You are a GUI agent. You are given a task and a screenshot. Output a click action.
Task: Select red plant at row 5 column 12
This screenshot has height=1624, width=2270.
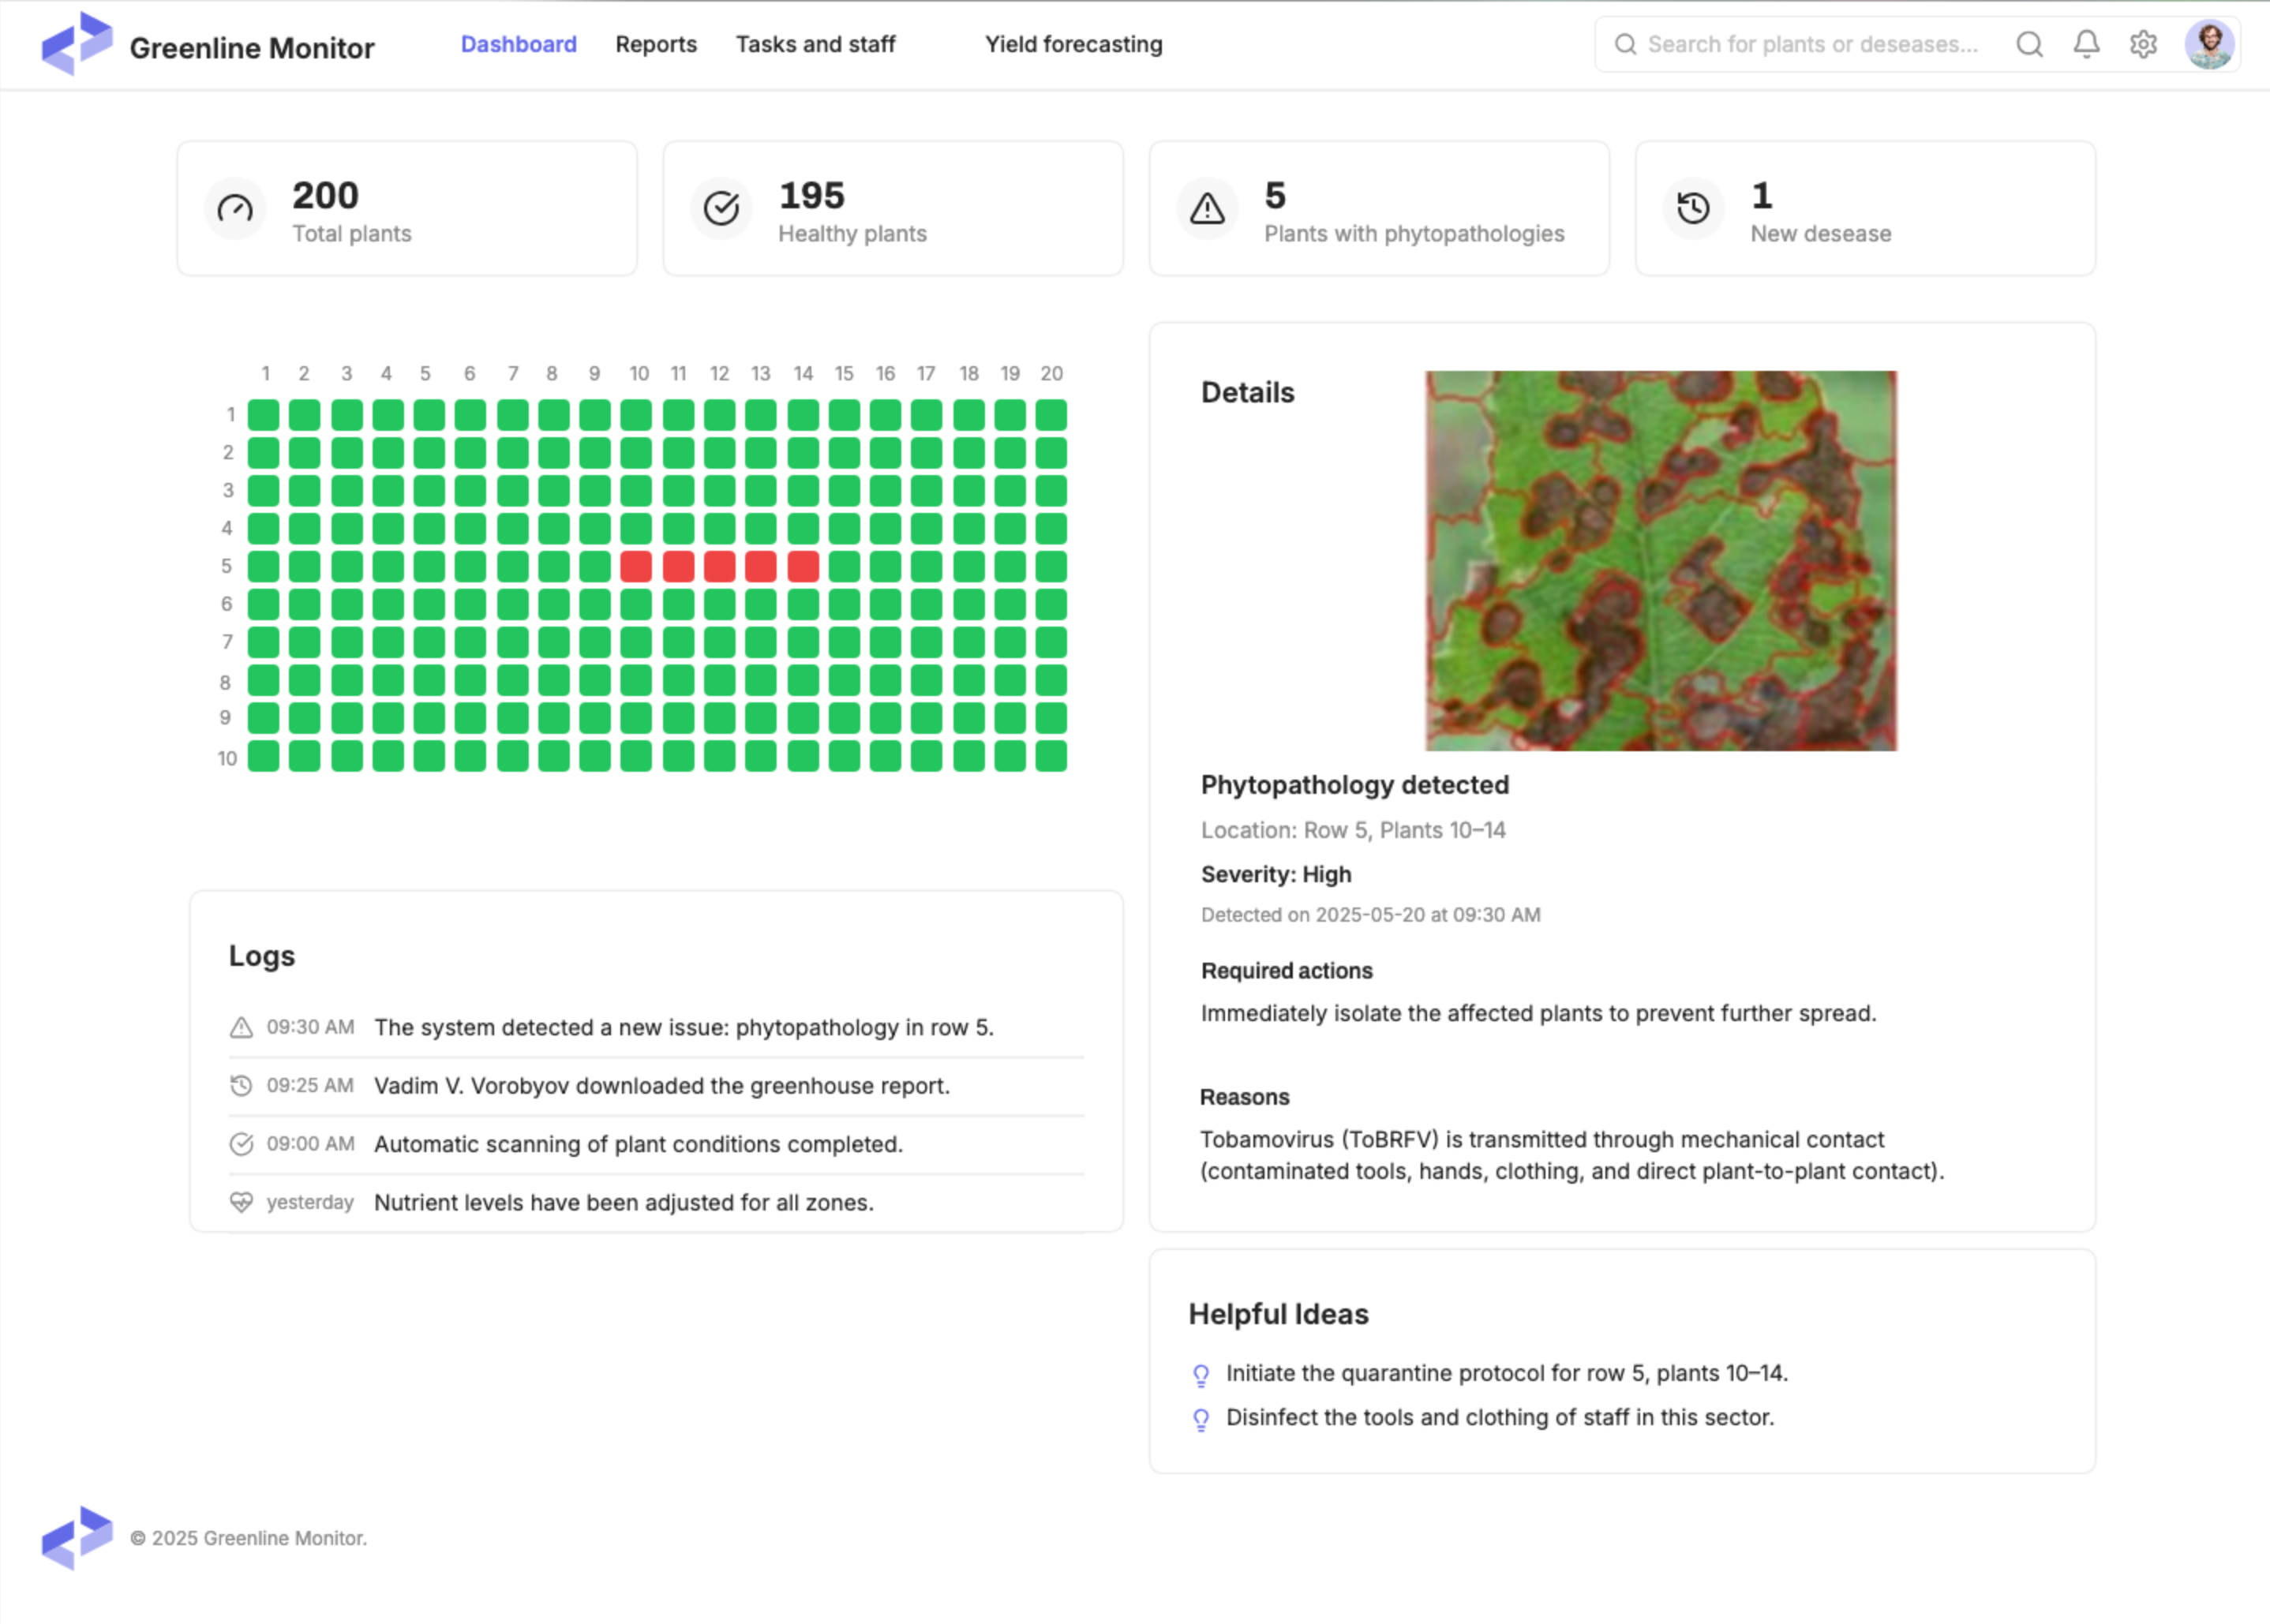pyautogui.click(x=720, y=566)
